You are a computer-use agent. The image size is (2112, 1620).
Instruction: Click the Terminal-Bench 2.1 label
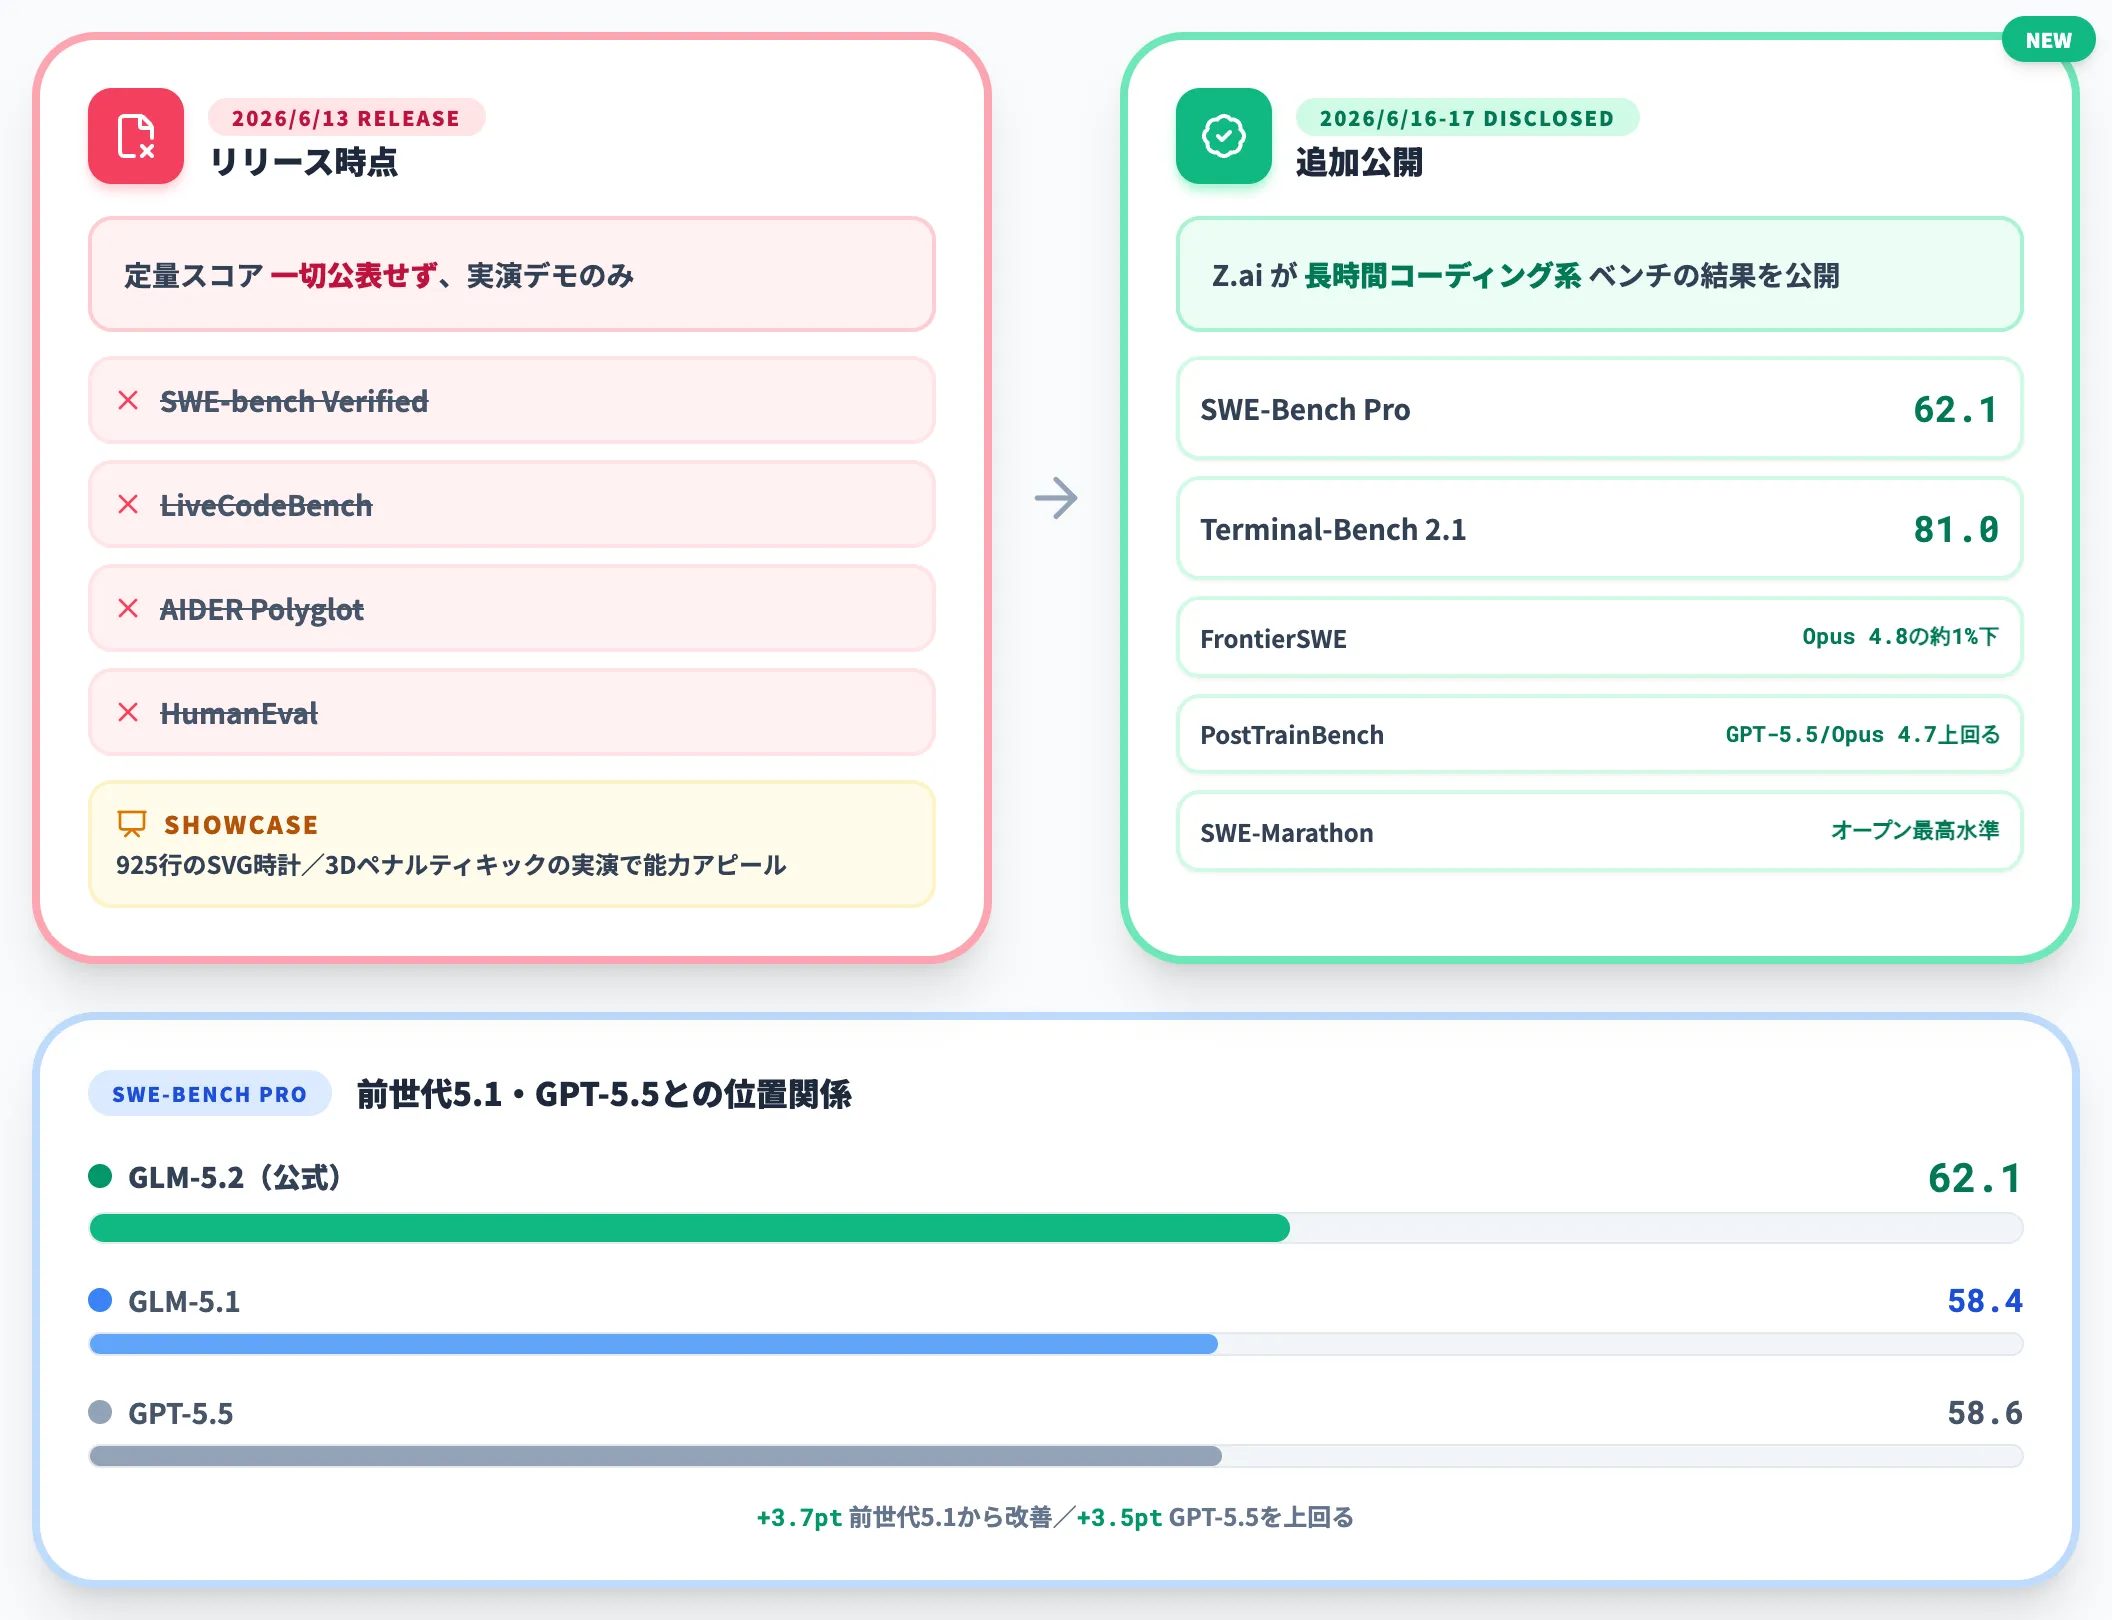1333,530
